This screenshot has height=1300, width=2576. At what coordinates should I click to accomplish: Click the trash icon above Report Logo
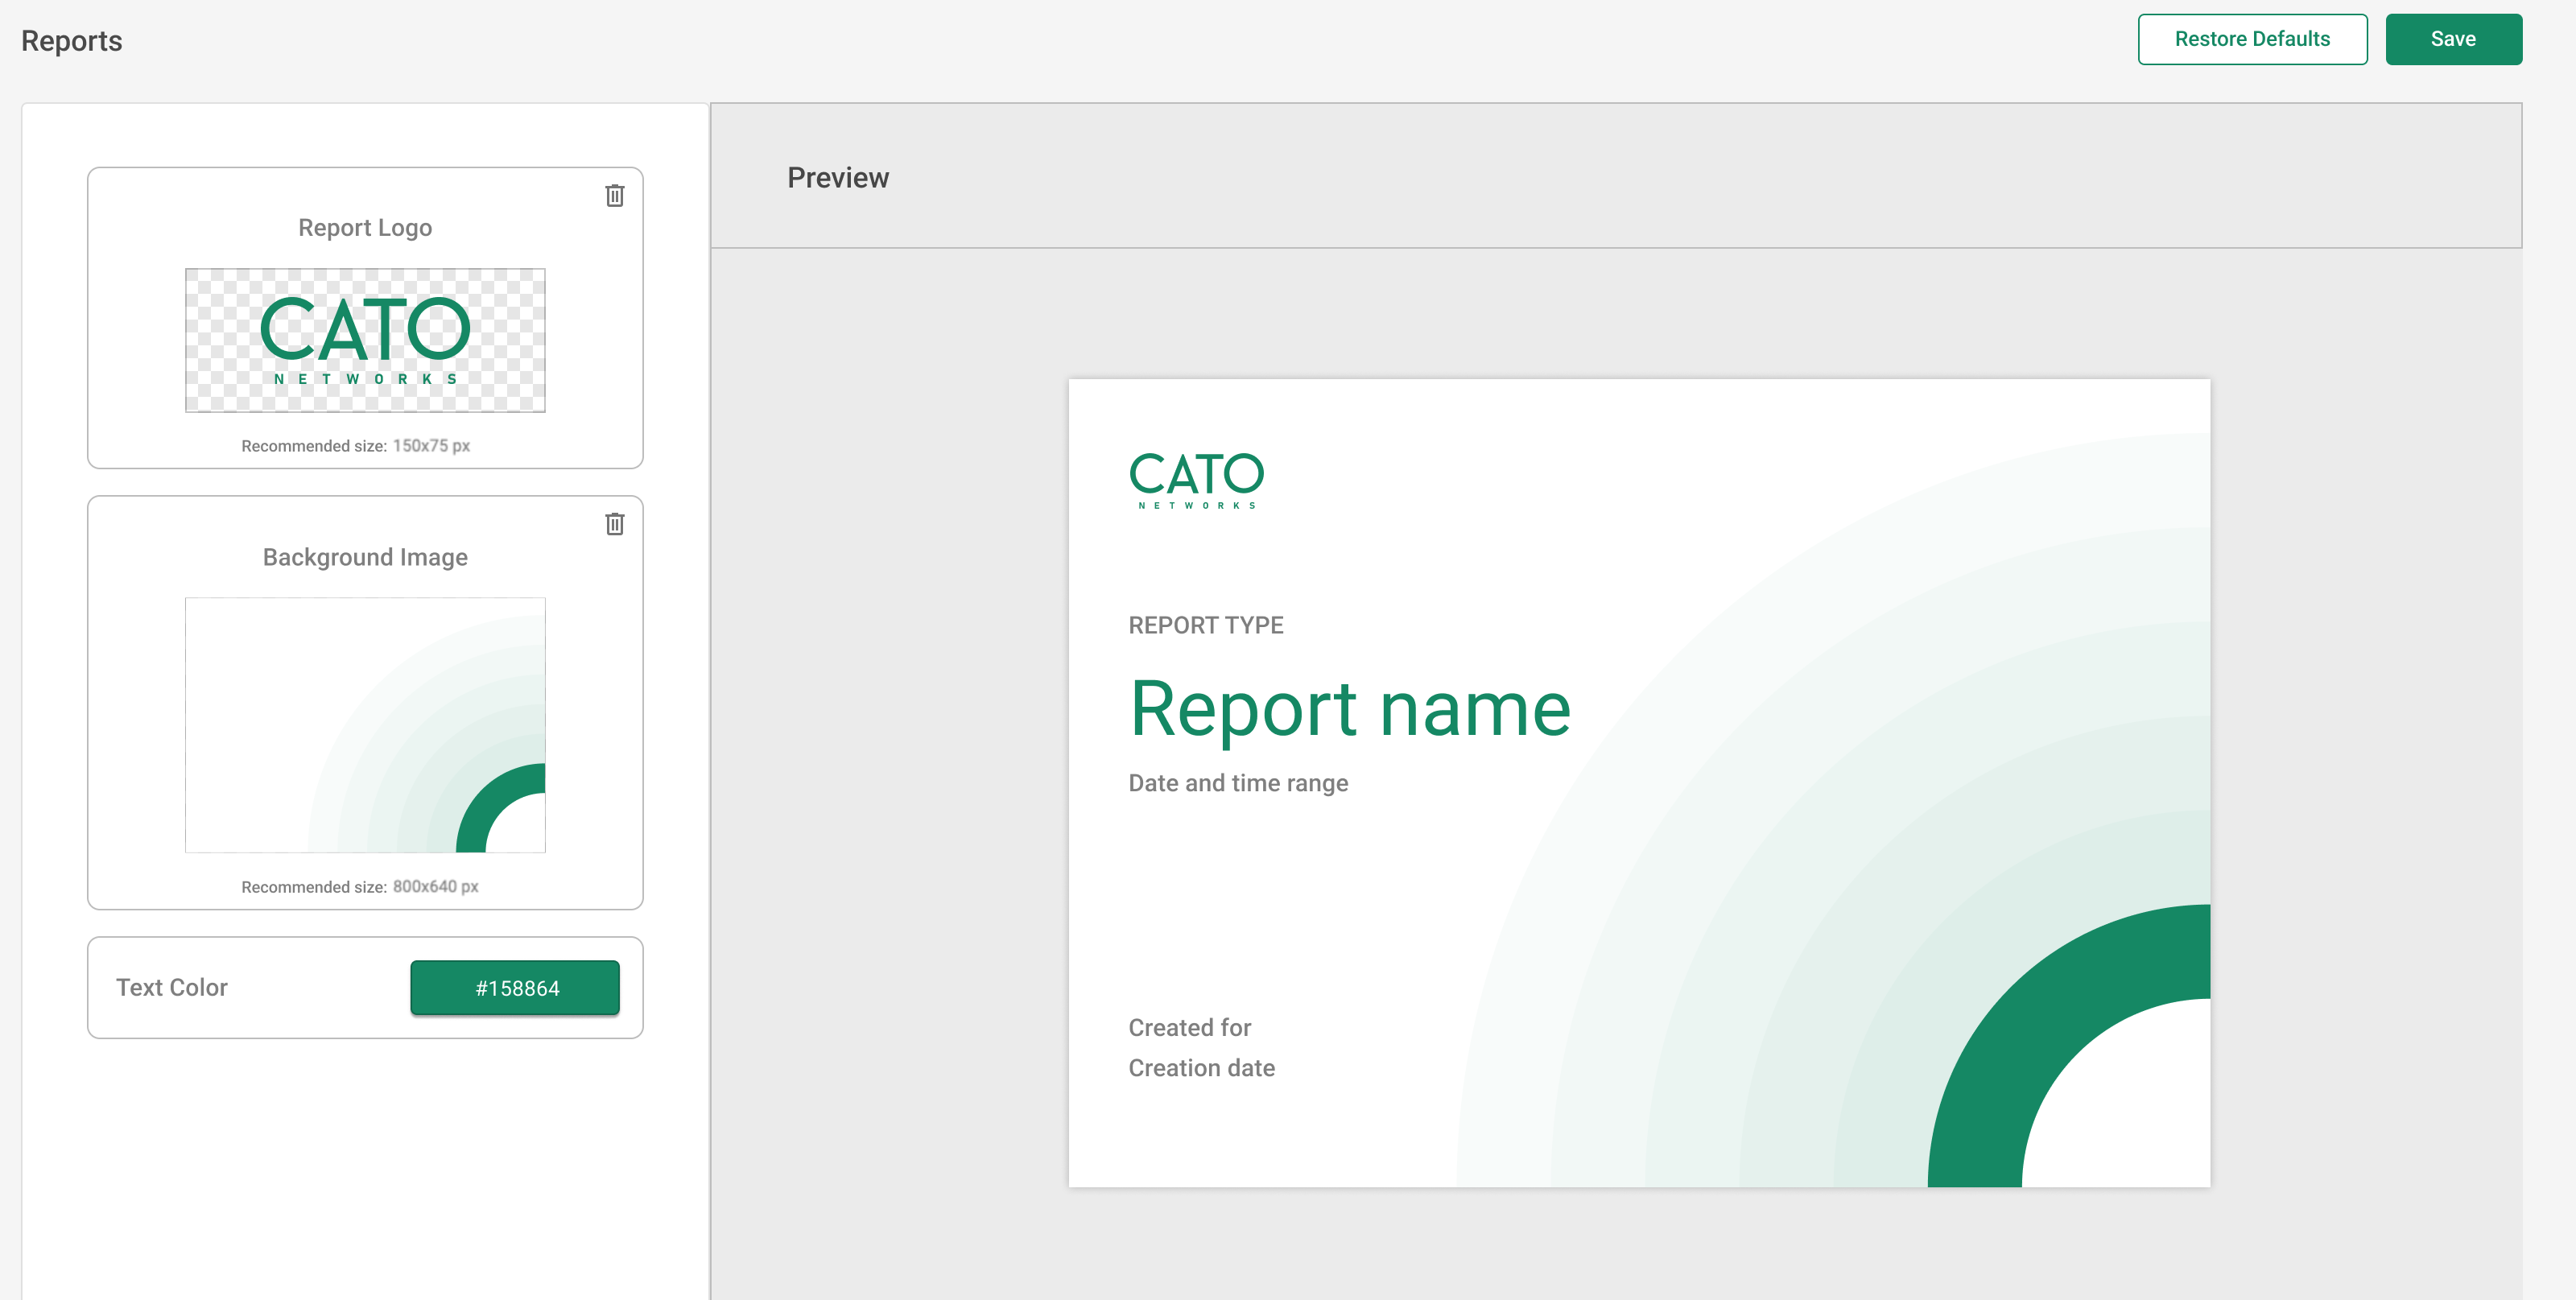click(x=614, y=196)
